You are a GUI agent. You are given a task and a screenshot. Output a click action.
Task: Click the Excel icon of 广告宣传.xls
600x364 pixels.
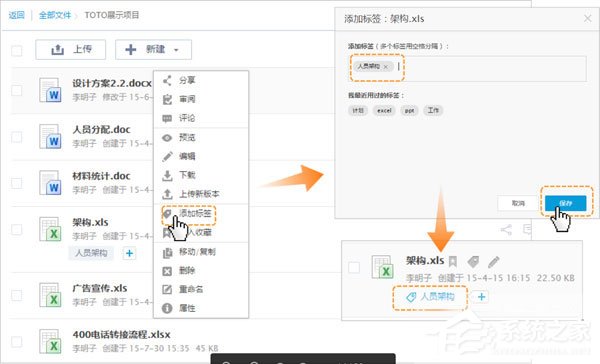[50, 295]
